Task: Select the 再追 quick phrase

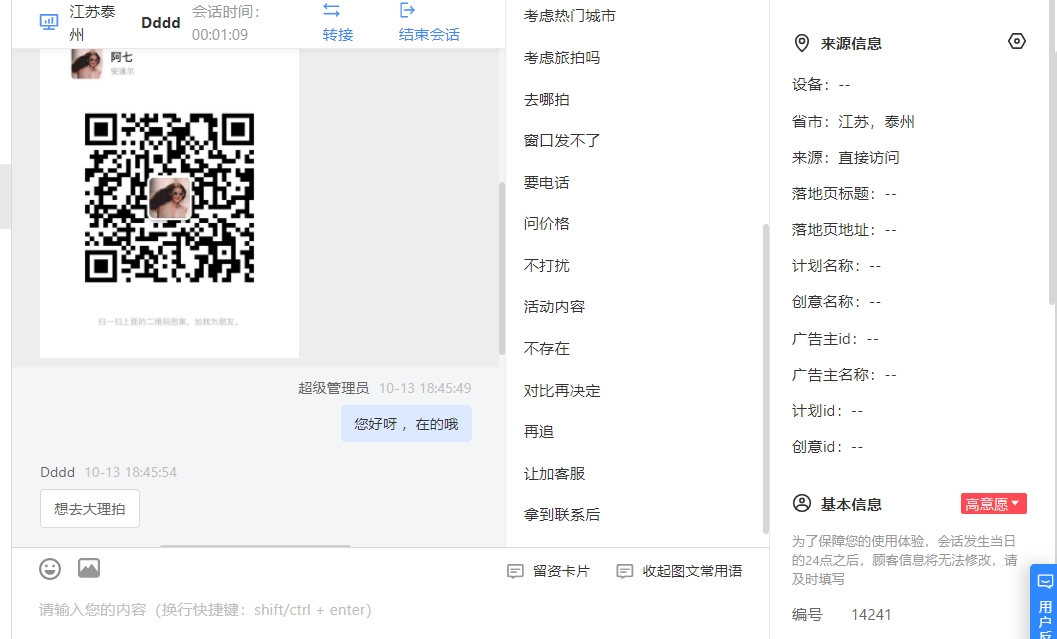Action: click(x=539, y=432)
